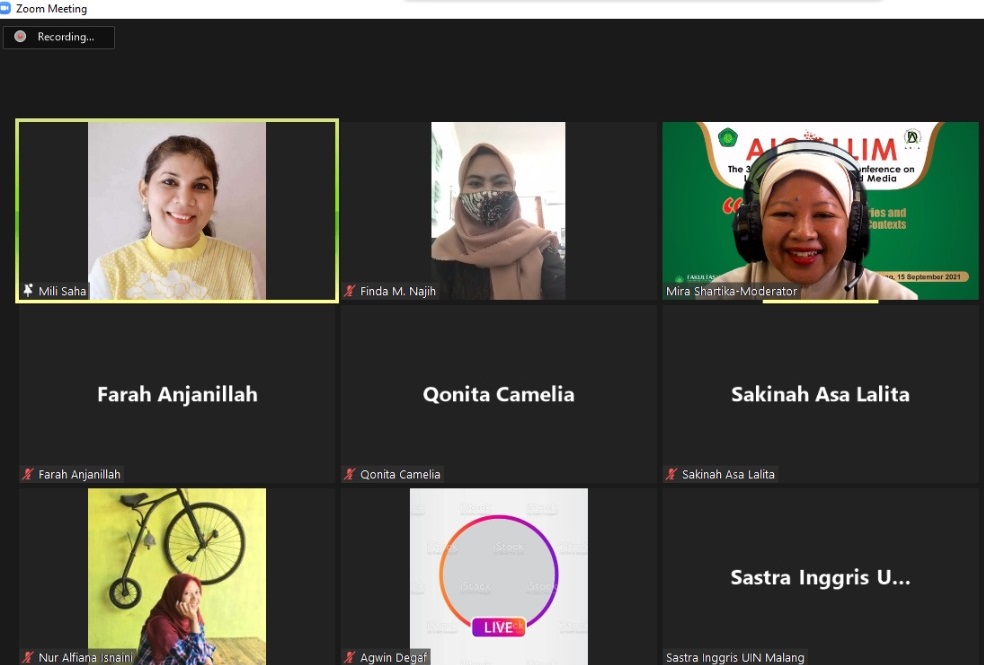Select the Sastra Inggris UIN Malang tile
Image resolution: width=984 pixels, height=665 pixels.
[820, 577]
